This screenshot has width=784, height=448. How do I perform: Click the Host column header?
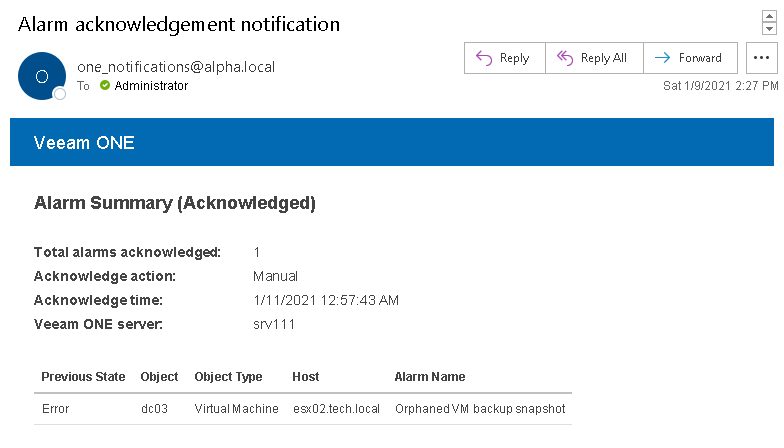click(306, 377)
